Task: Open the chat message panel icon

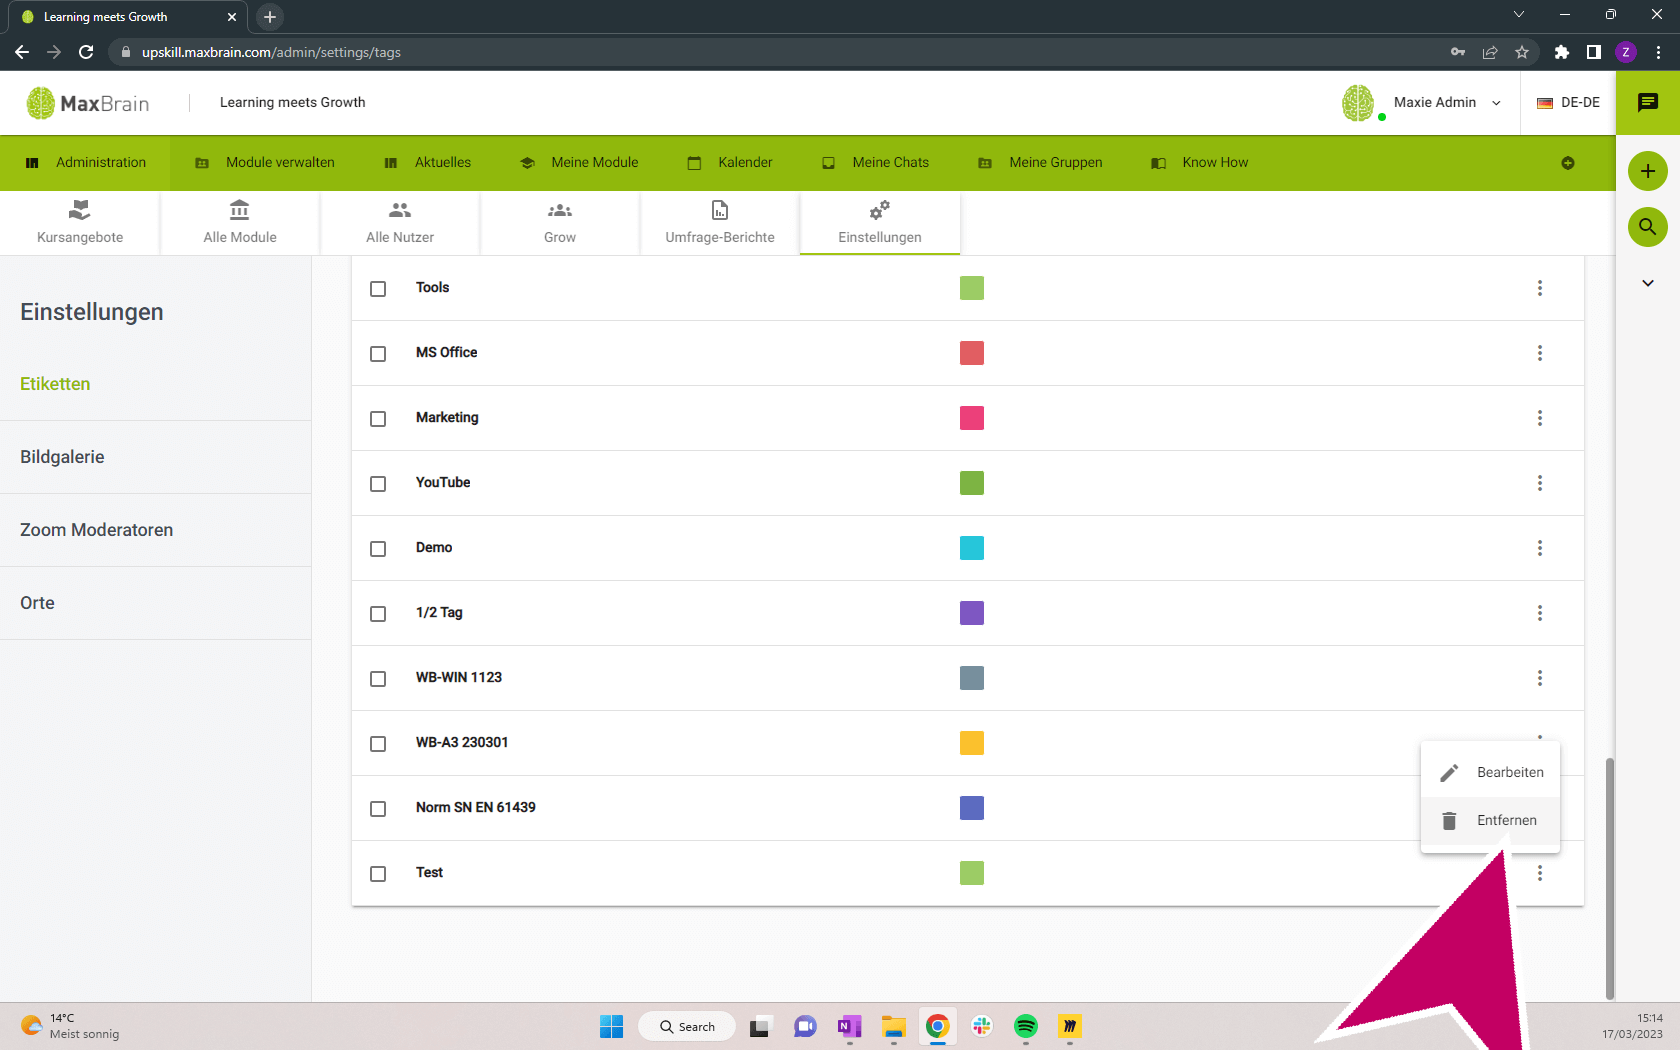Action: [1648, 102]
